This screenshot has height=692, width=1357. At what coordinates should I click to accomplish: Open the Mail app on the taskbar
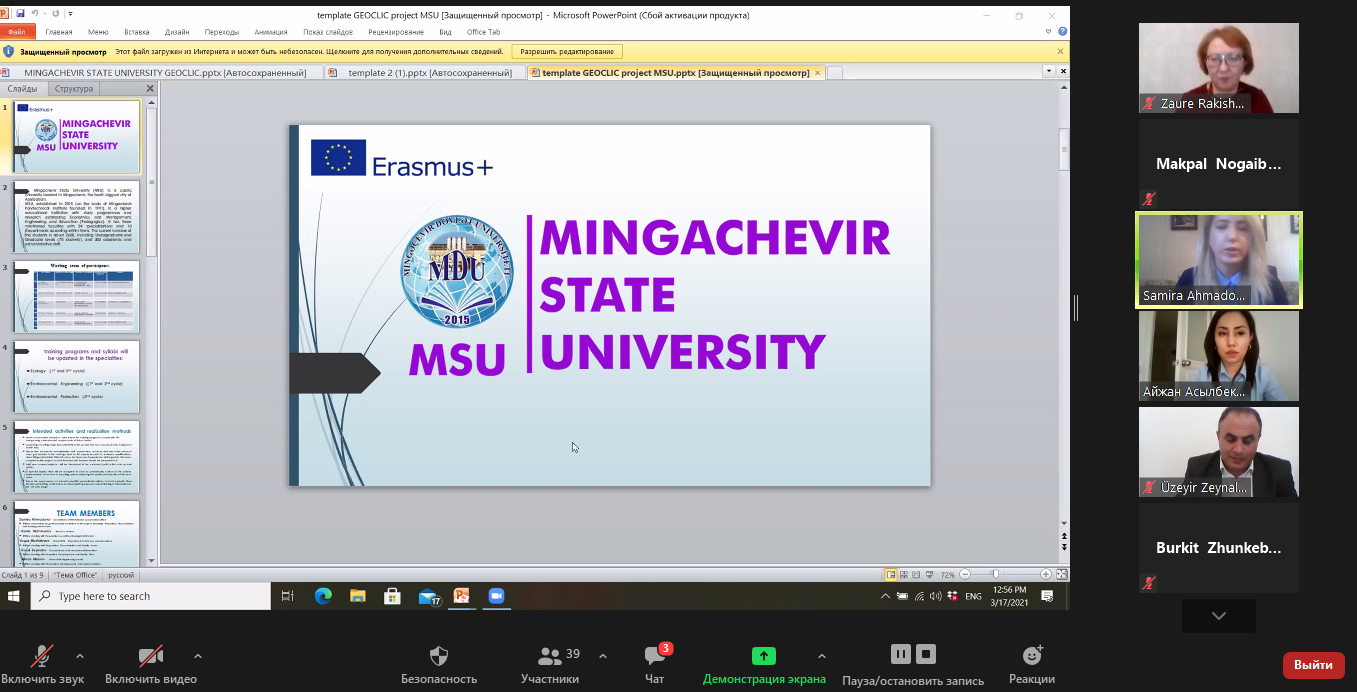[429, 597]
